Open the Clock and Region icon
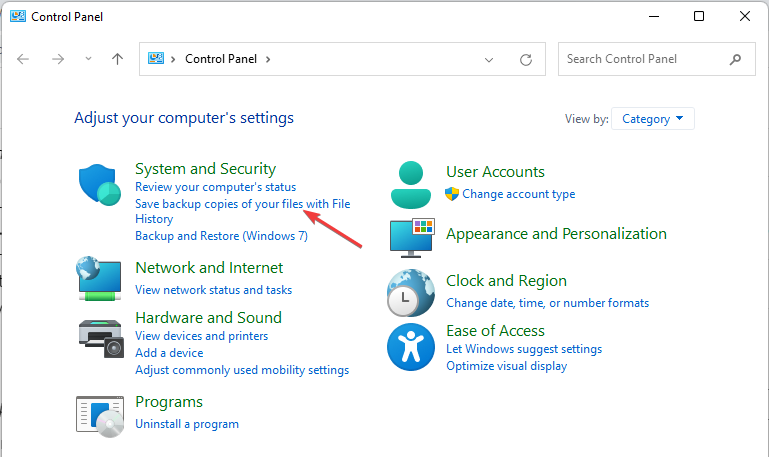The height and width of the screenshot is (457, 769). pos(410,292)
